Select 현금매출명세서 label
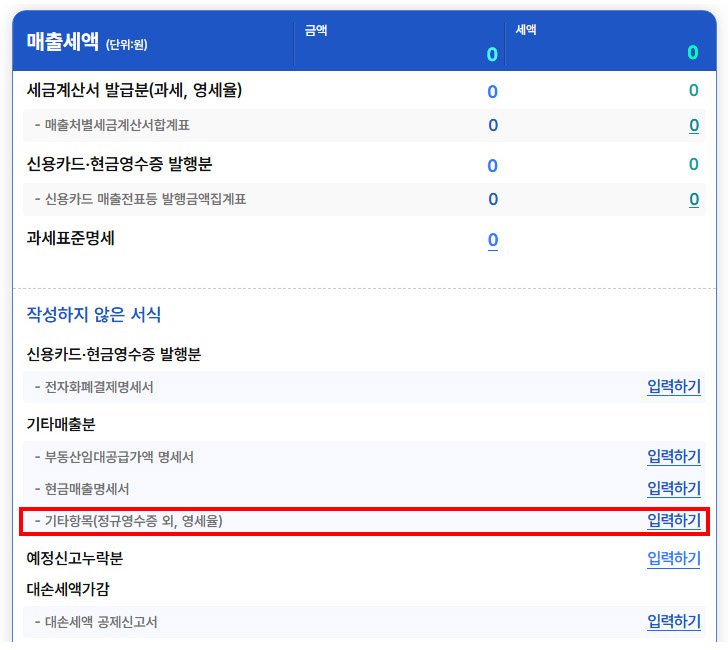 pos(87,489)
